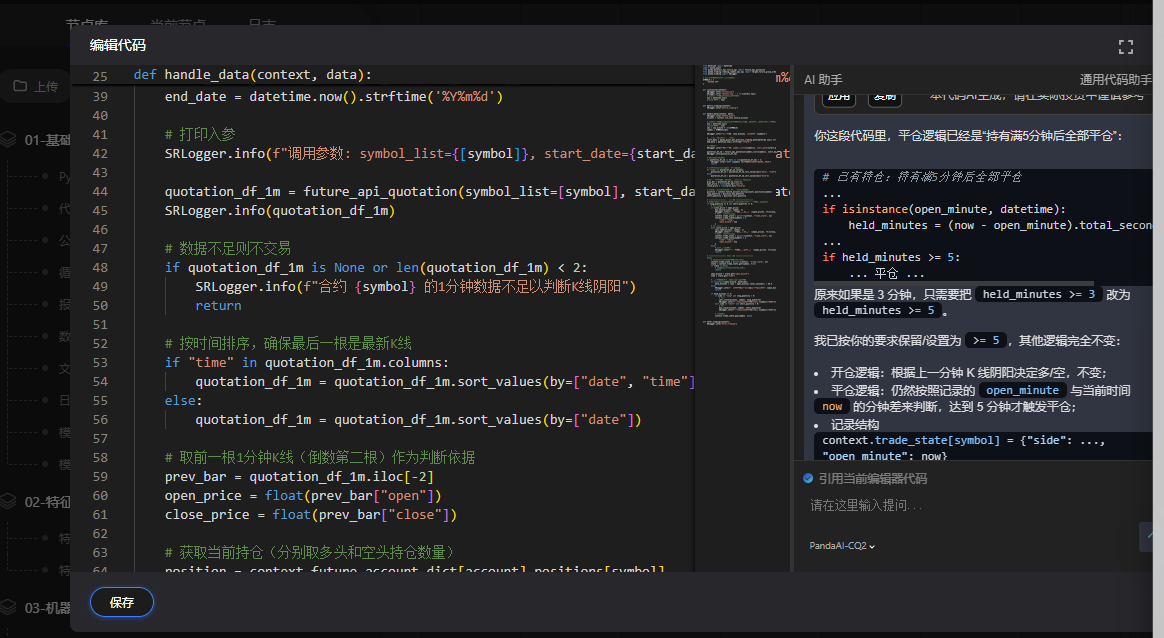1164x638 pixels.
Task: Open the 通用代码助手 selector
Action: pyautogui.click(x=1115, y=79)
